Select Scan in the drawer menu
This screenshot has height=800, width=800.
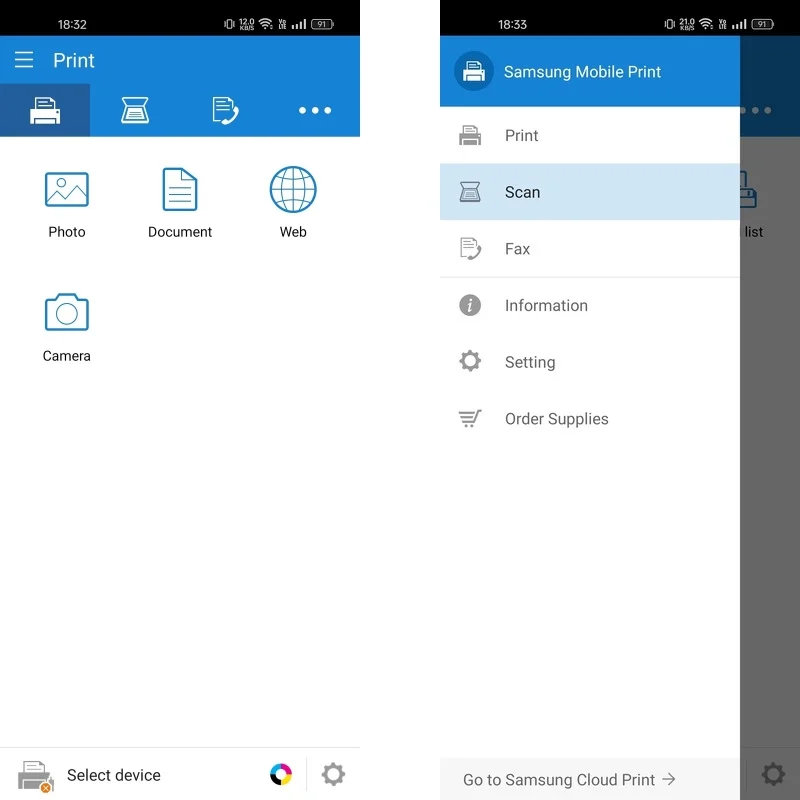point(590,192)
